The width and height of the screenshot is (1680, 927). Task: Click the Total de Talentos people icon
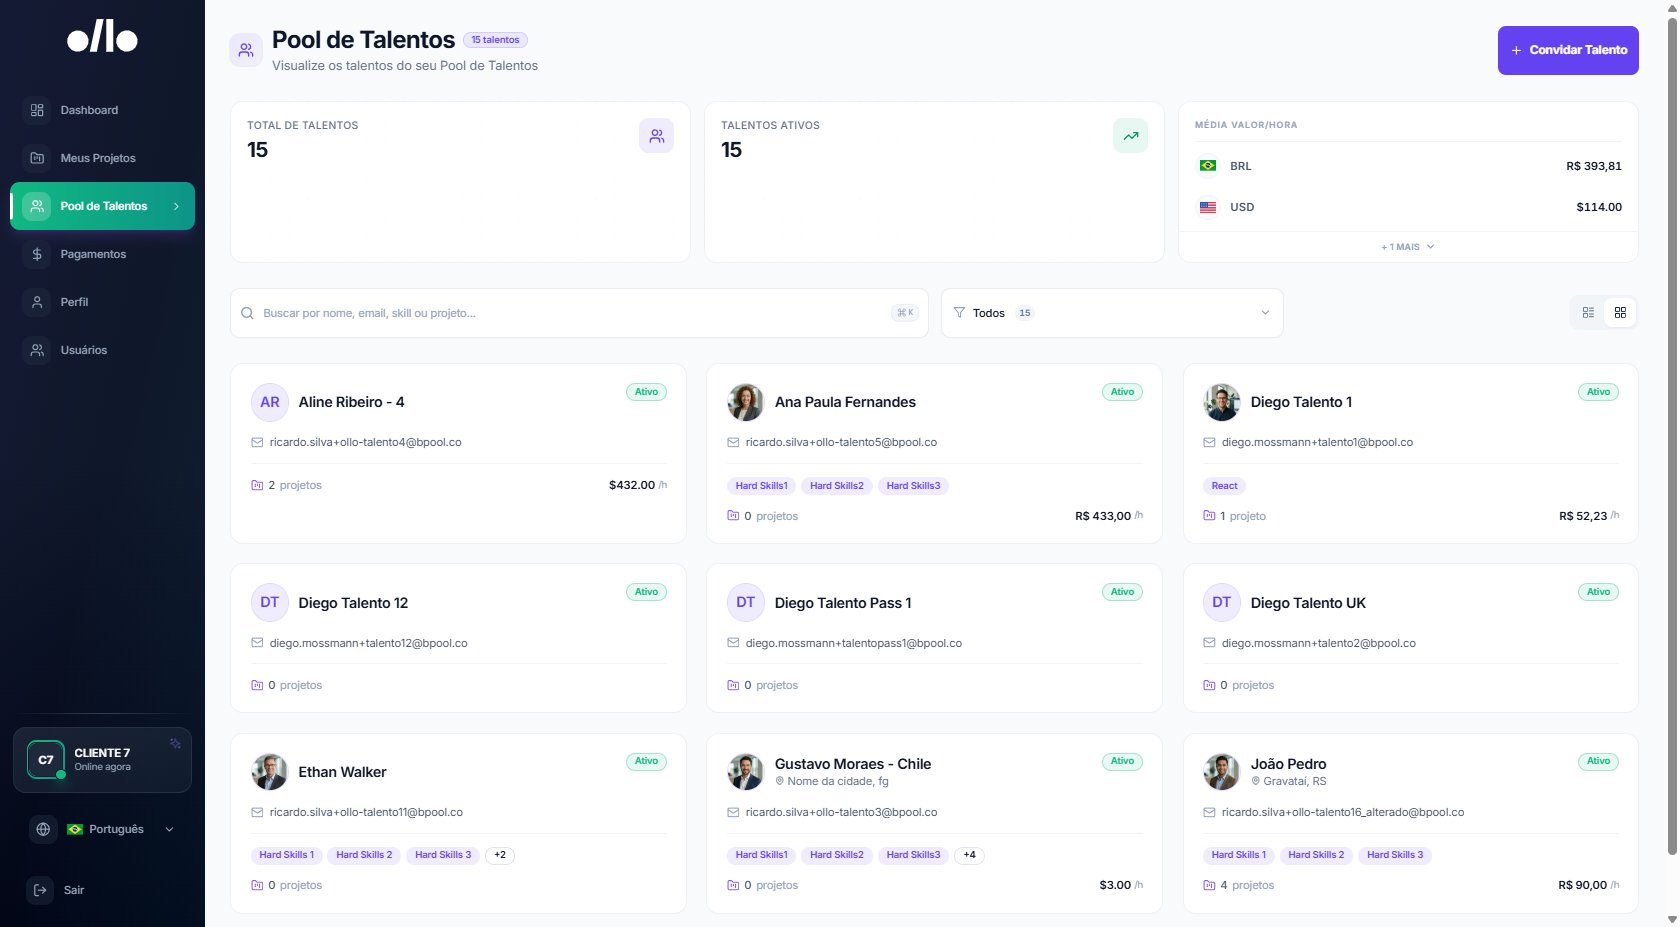[x=656, y=136]
